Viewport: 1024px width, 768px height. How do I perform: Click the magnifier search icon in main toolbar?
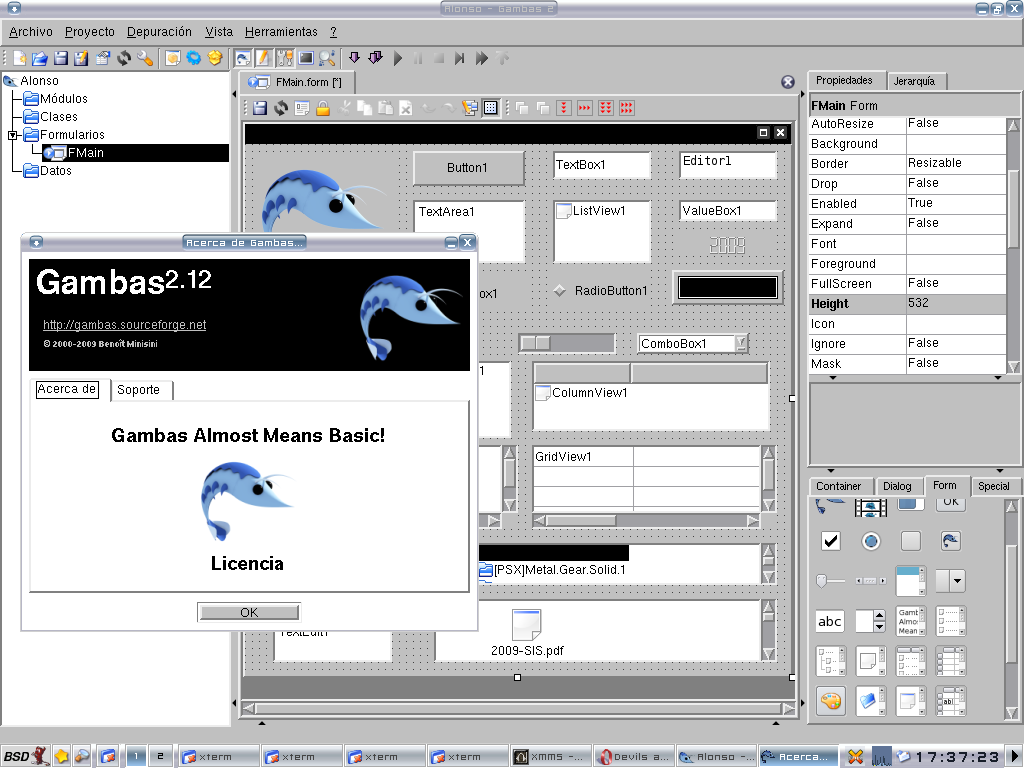pos(327,58)
